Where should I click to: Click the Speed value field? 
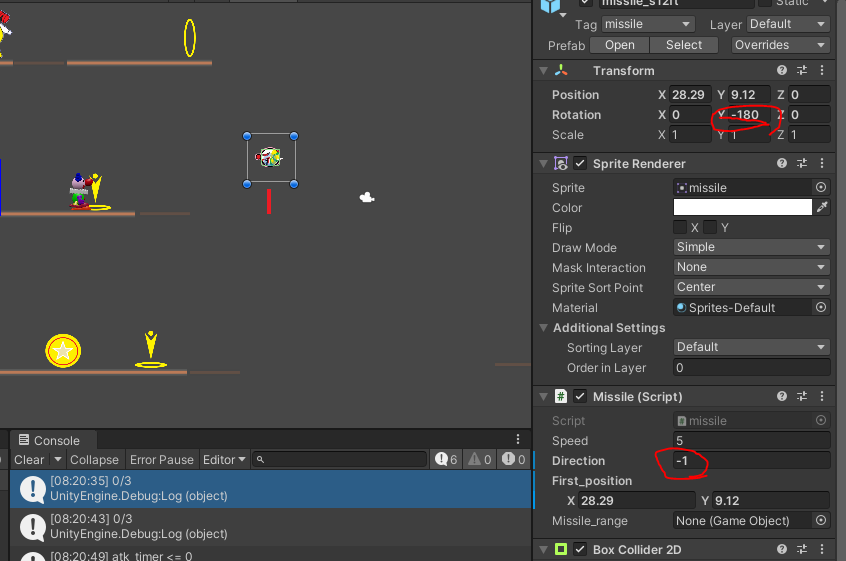click(752, 441)
